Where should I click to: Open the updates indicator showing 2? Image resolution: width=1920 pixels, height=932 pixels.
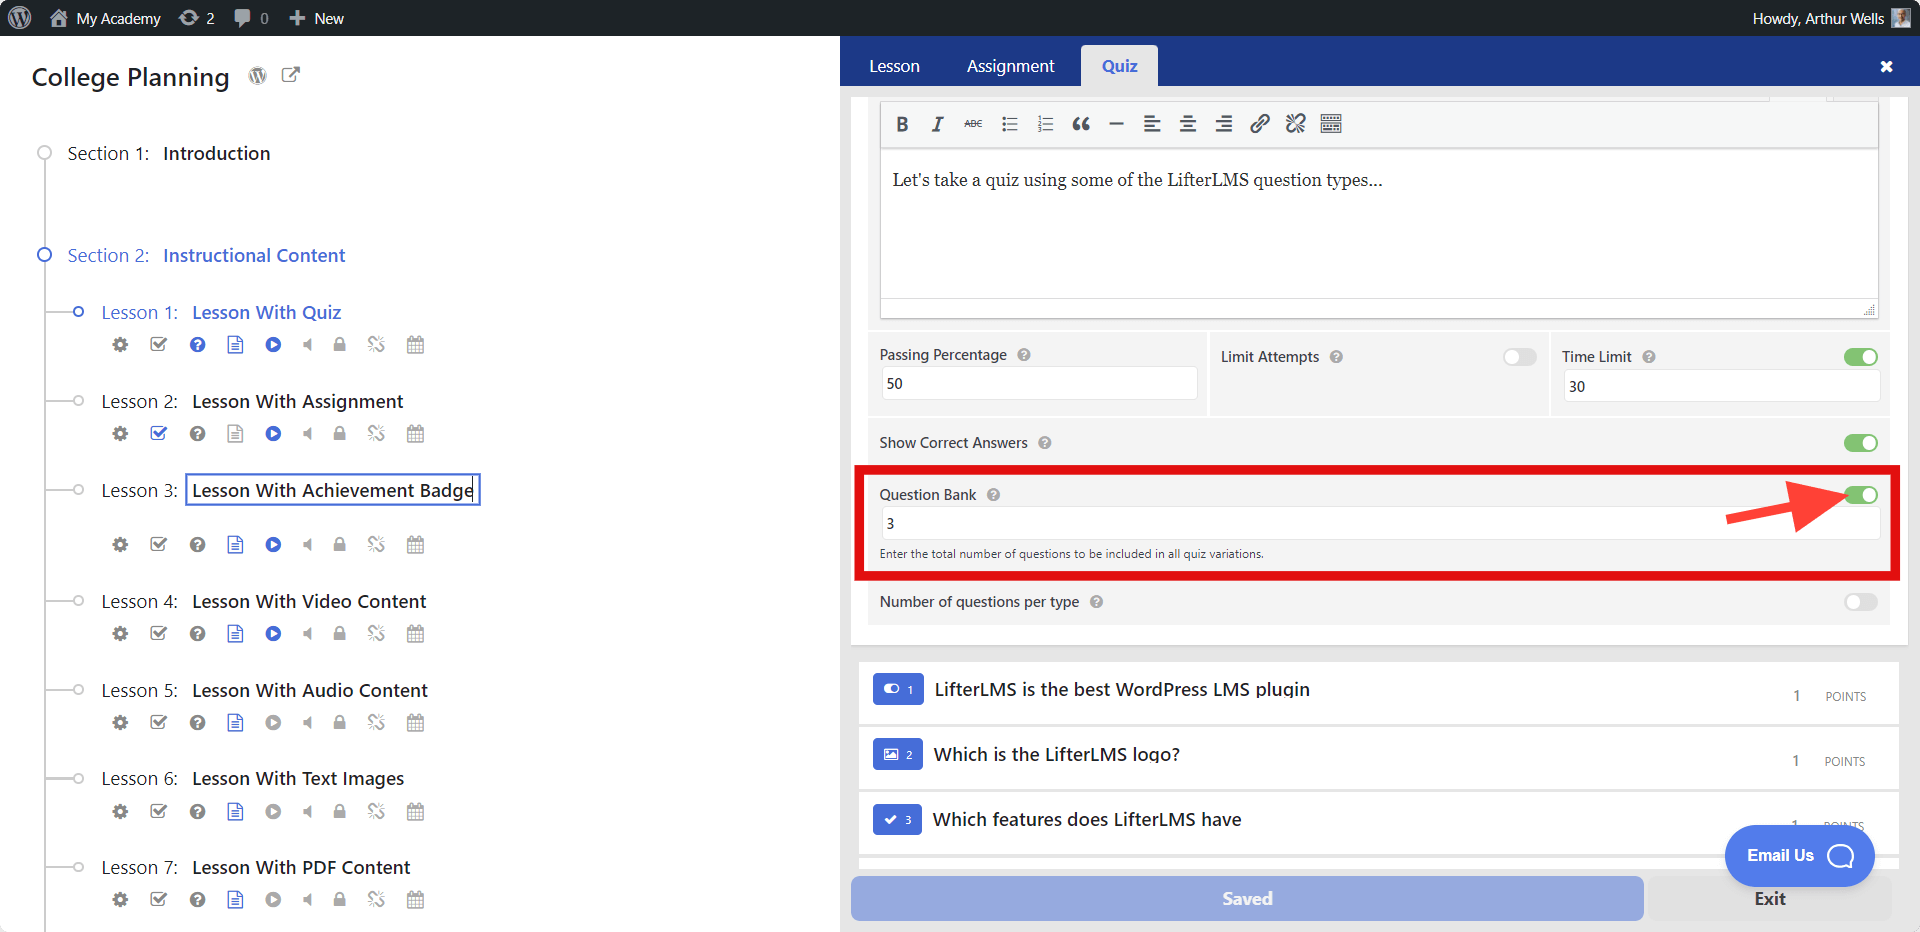(x=197, y=18)
